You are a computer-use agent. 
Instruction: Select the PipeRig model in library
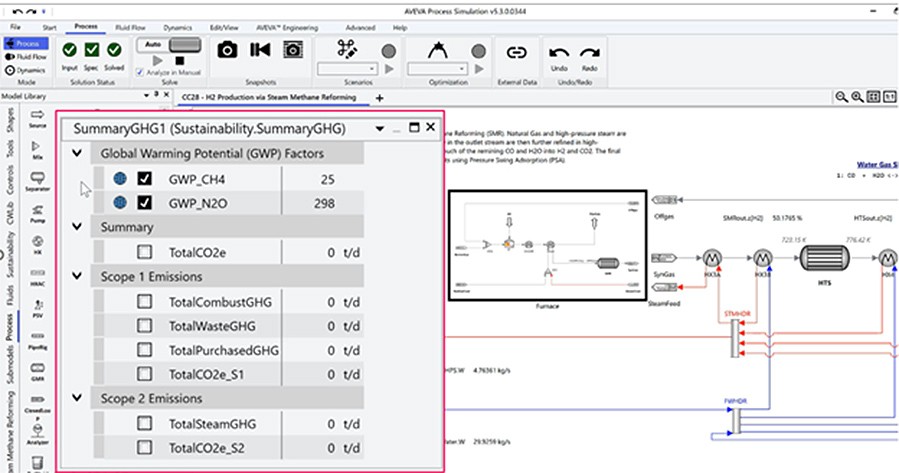37,340
